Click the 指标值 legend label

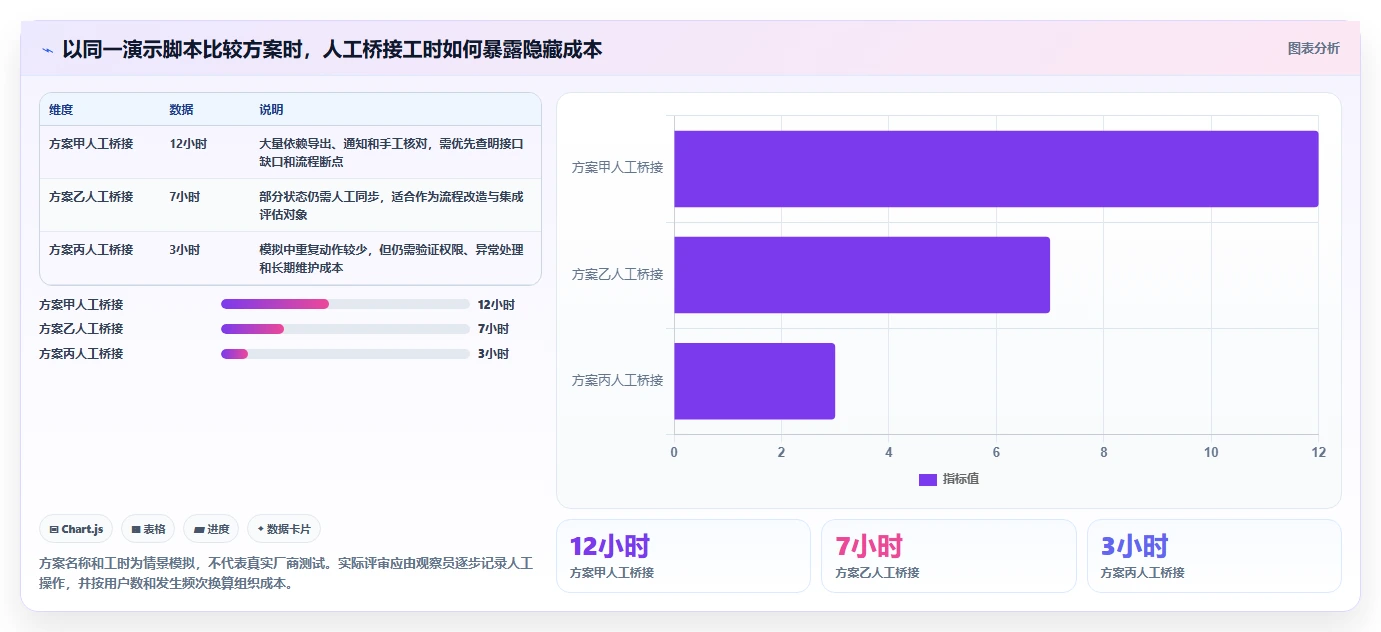point(960,480)
